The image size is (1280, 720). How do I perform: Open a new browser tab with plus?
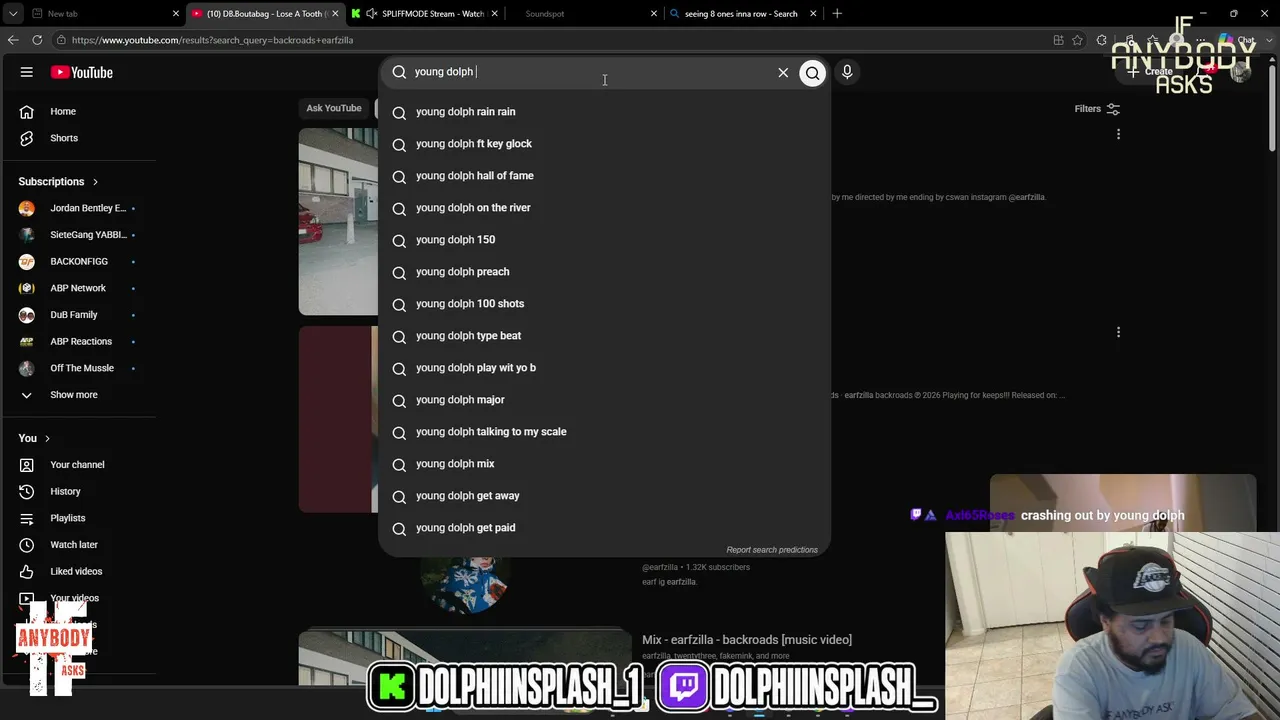[837, 14]
